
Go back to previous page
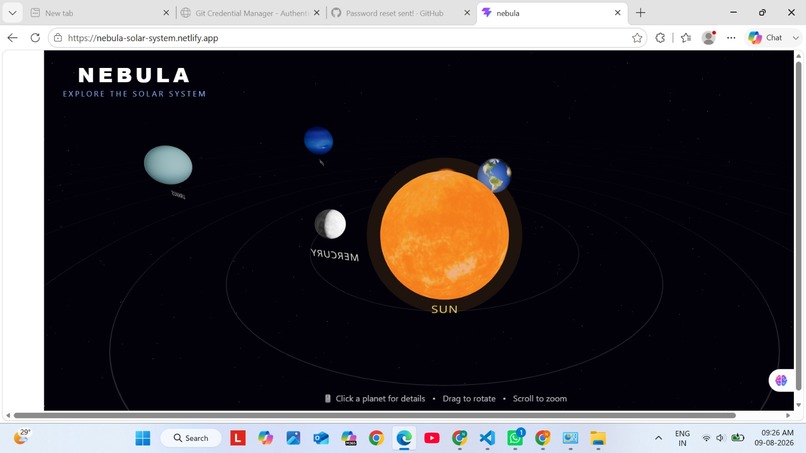click(12, 38)
